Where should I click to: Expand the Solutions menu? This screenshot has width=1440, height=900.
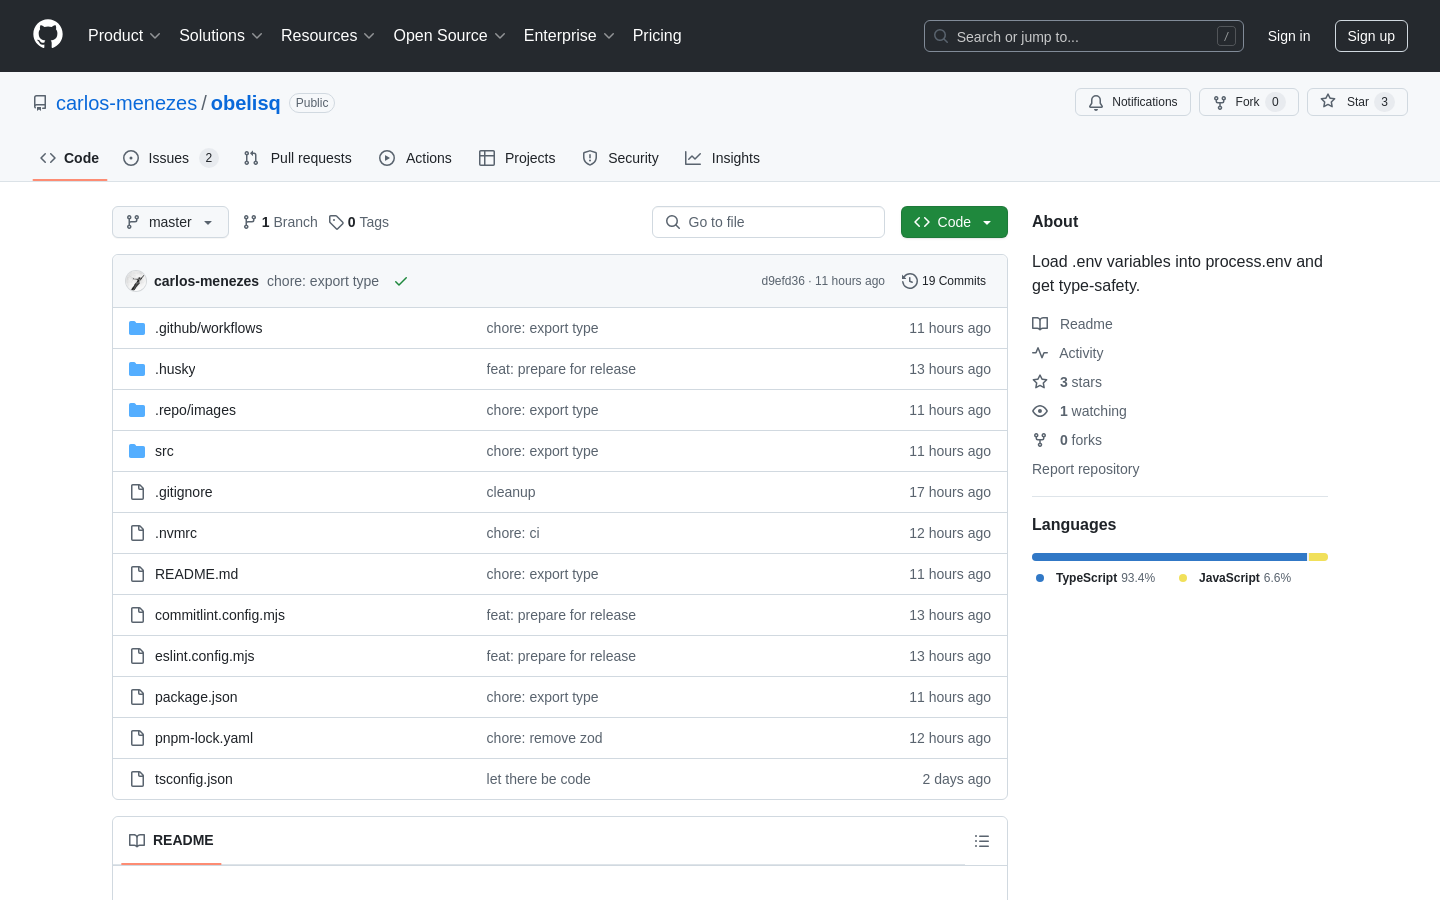[x=220, y=36]
